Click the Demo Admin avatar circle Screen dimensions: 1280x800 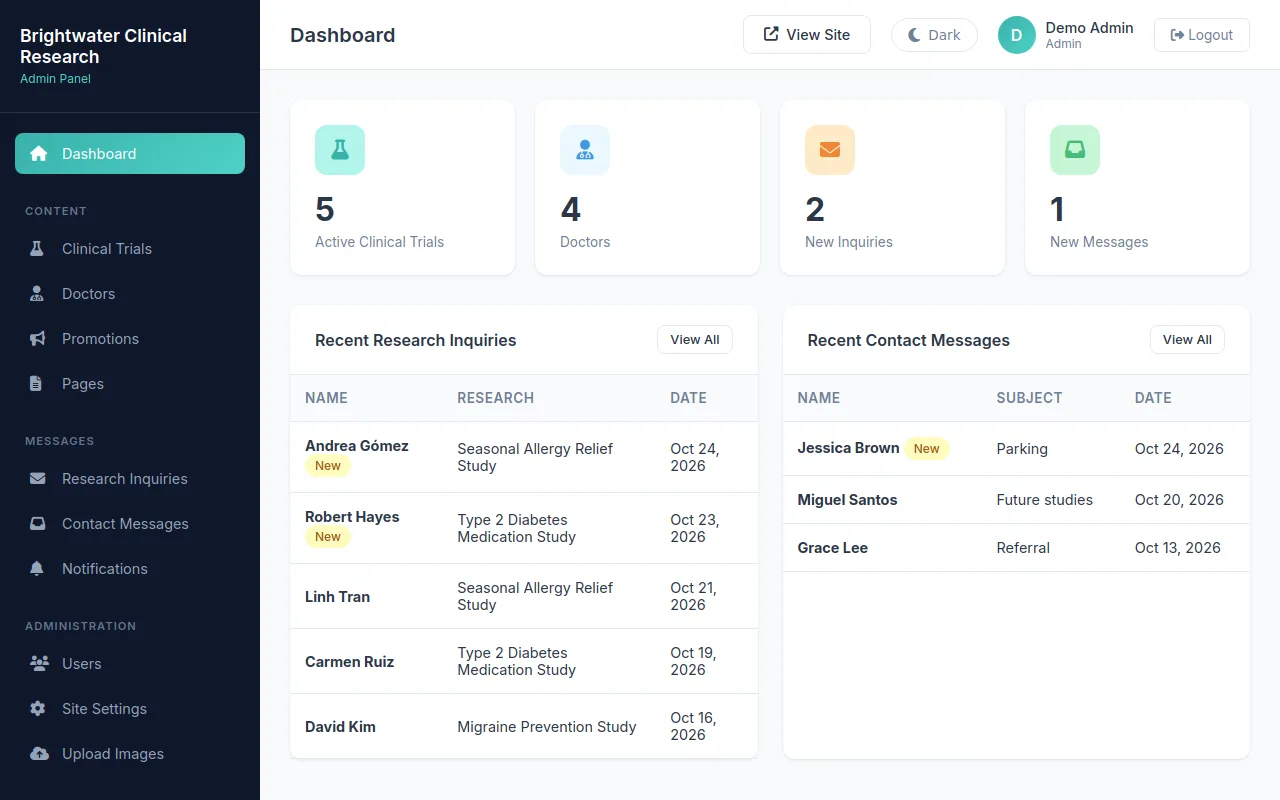pyautogui.click(x=1017, y=35)
